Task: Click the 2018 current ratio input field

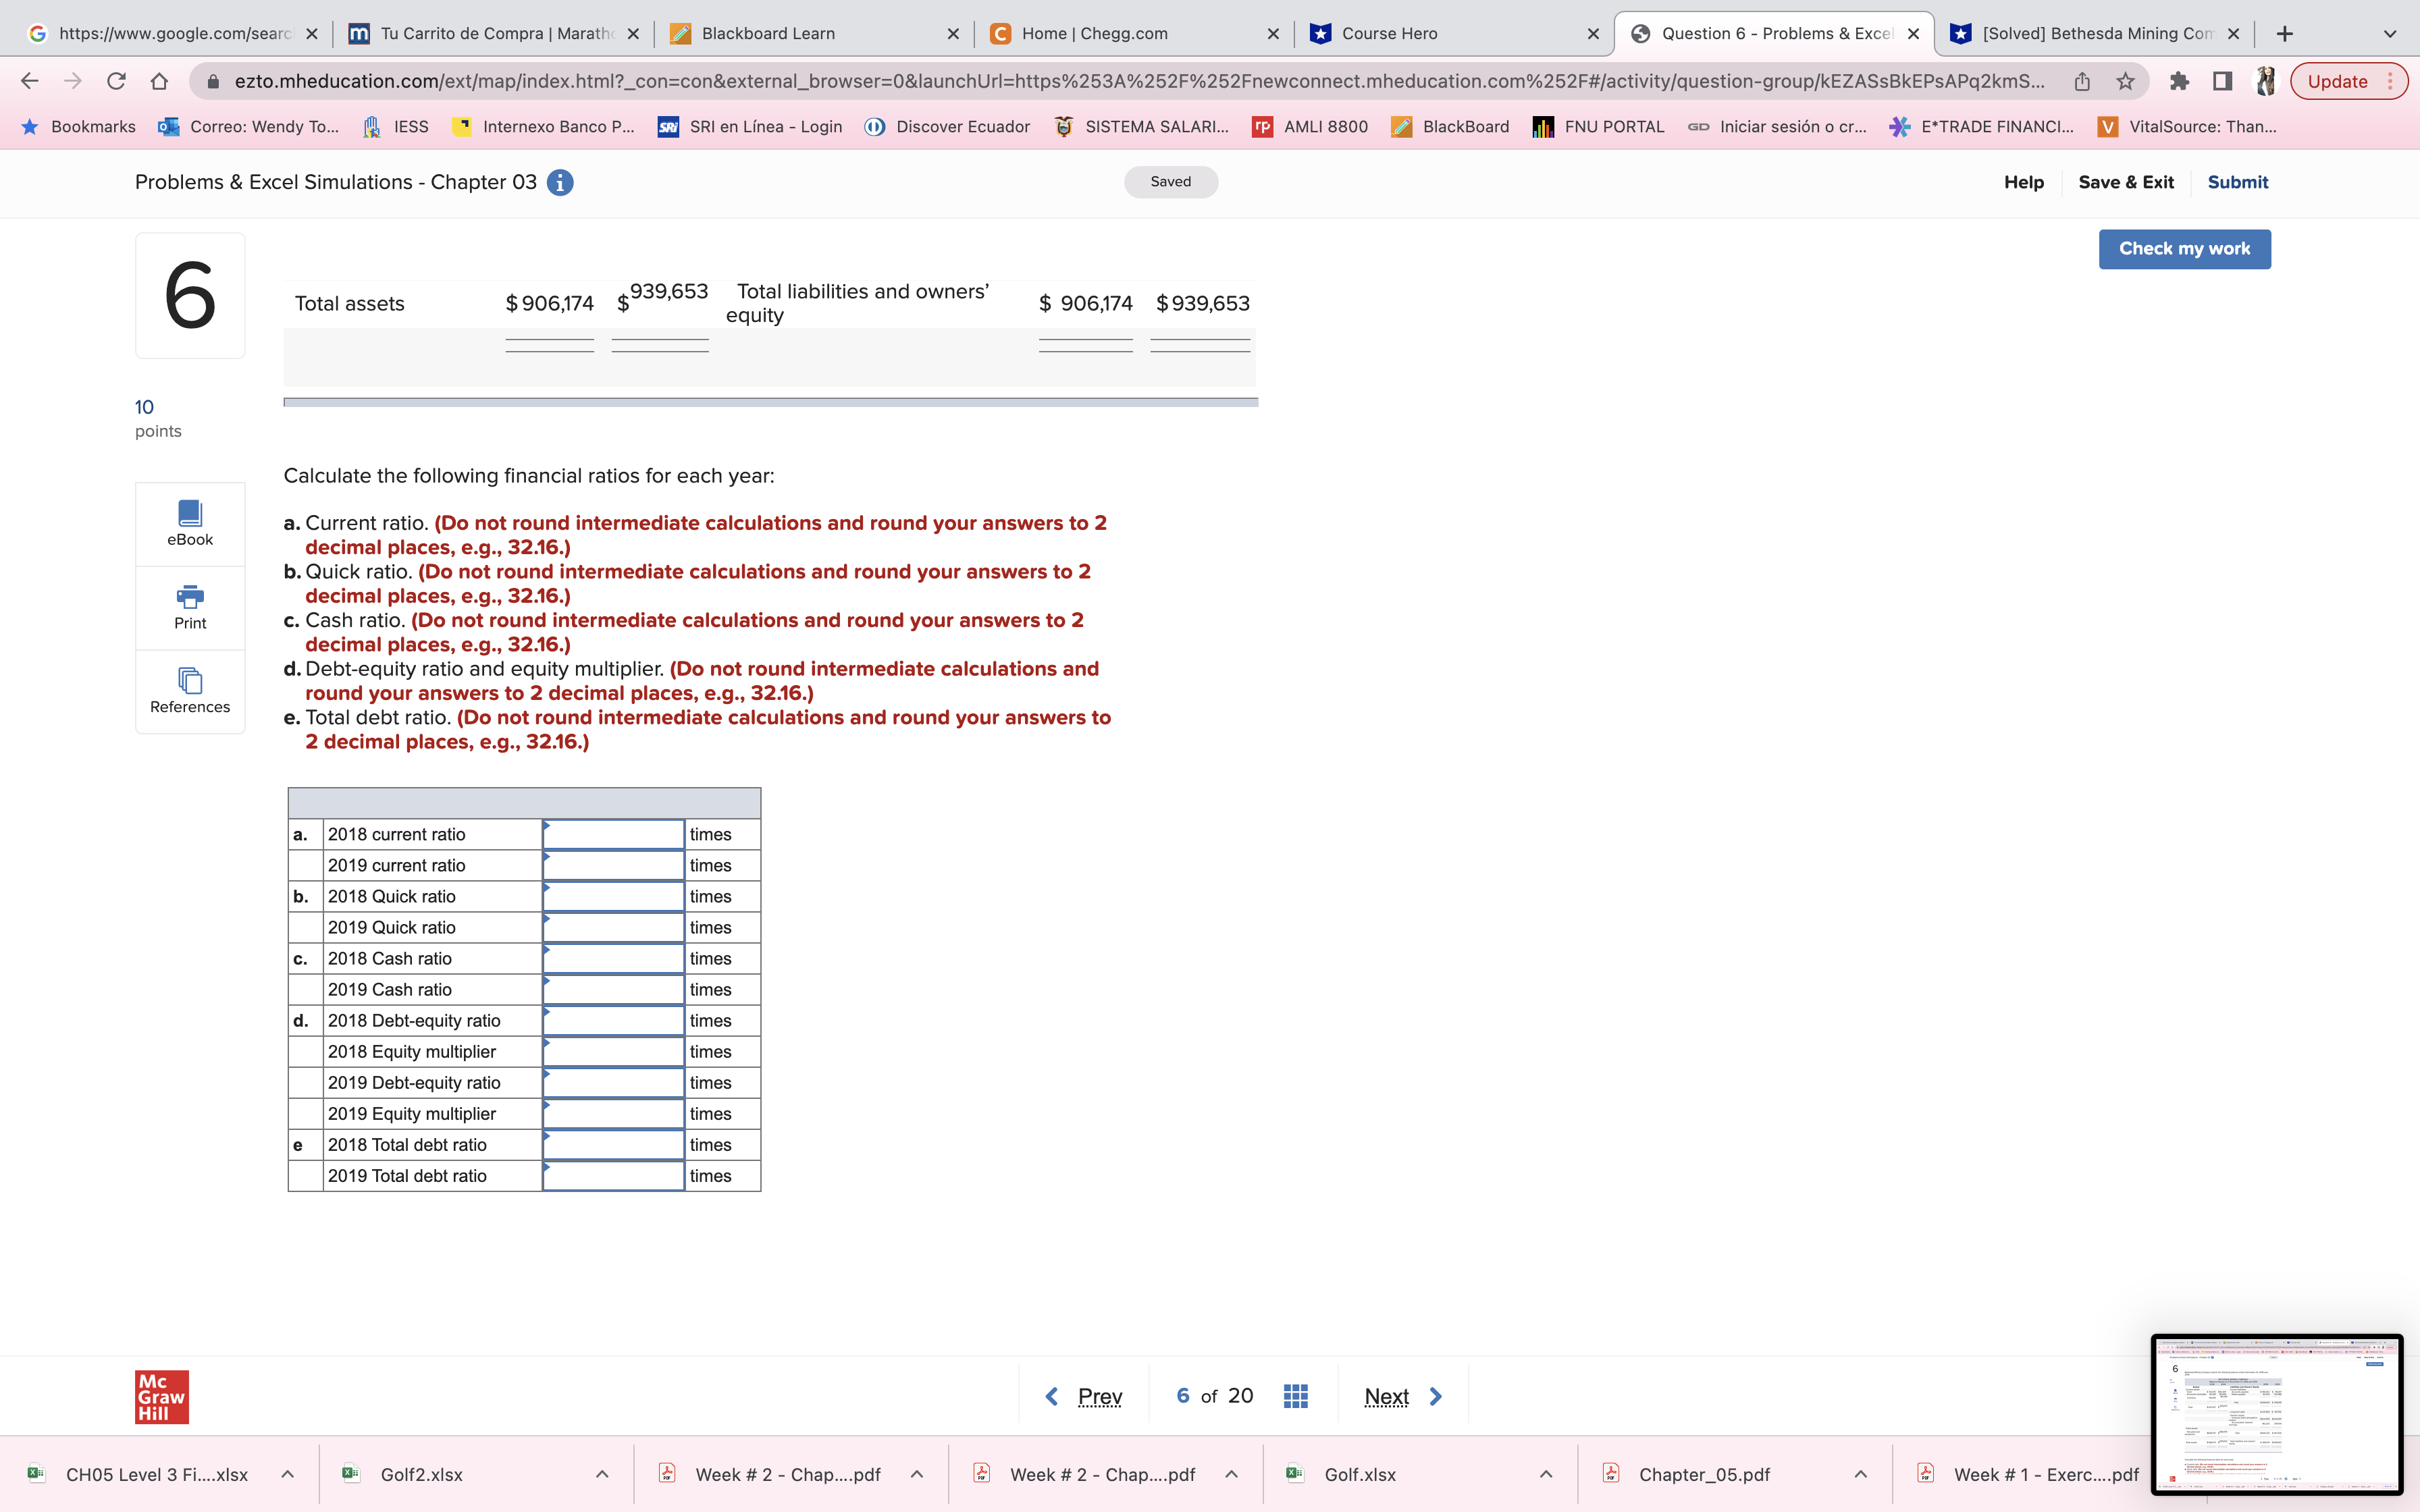Action: click(x=613, y=834)
